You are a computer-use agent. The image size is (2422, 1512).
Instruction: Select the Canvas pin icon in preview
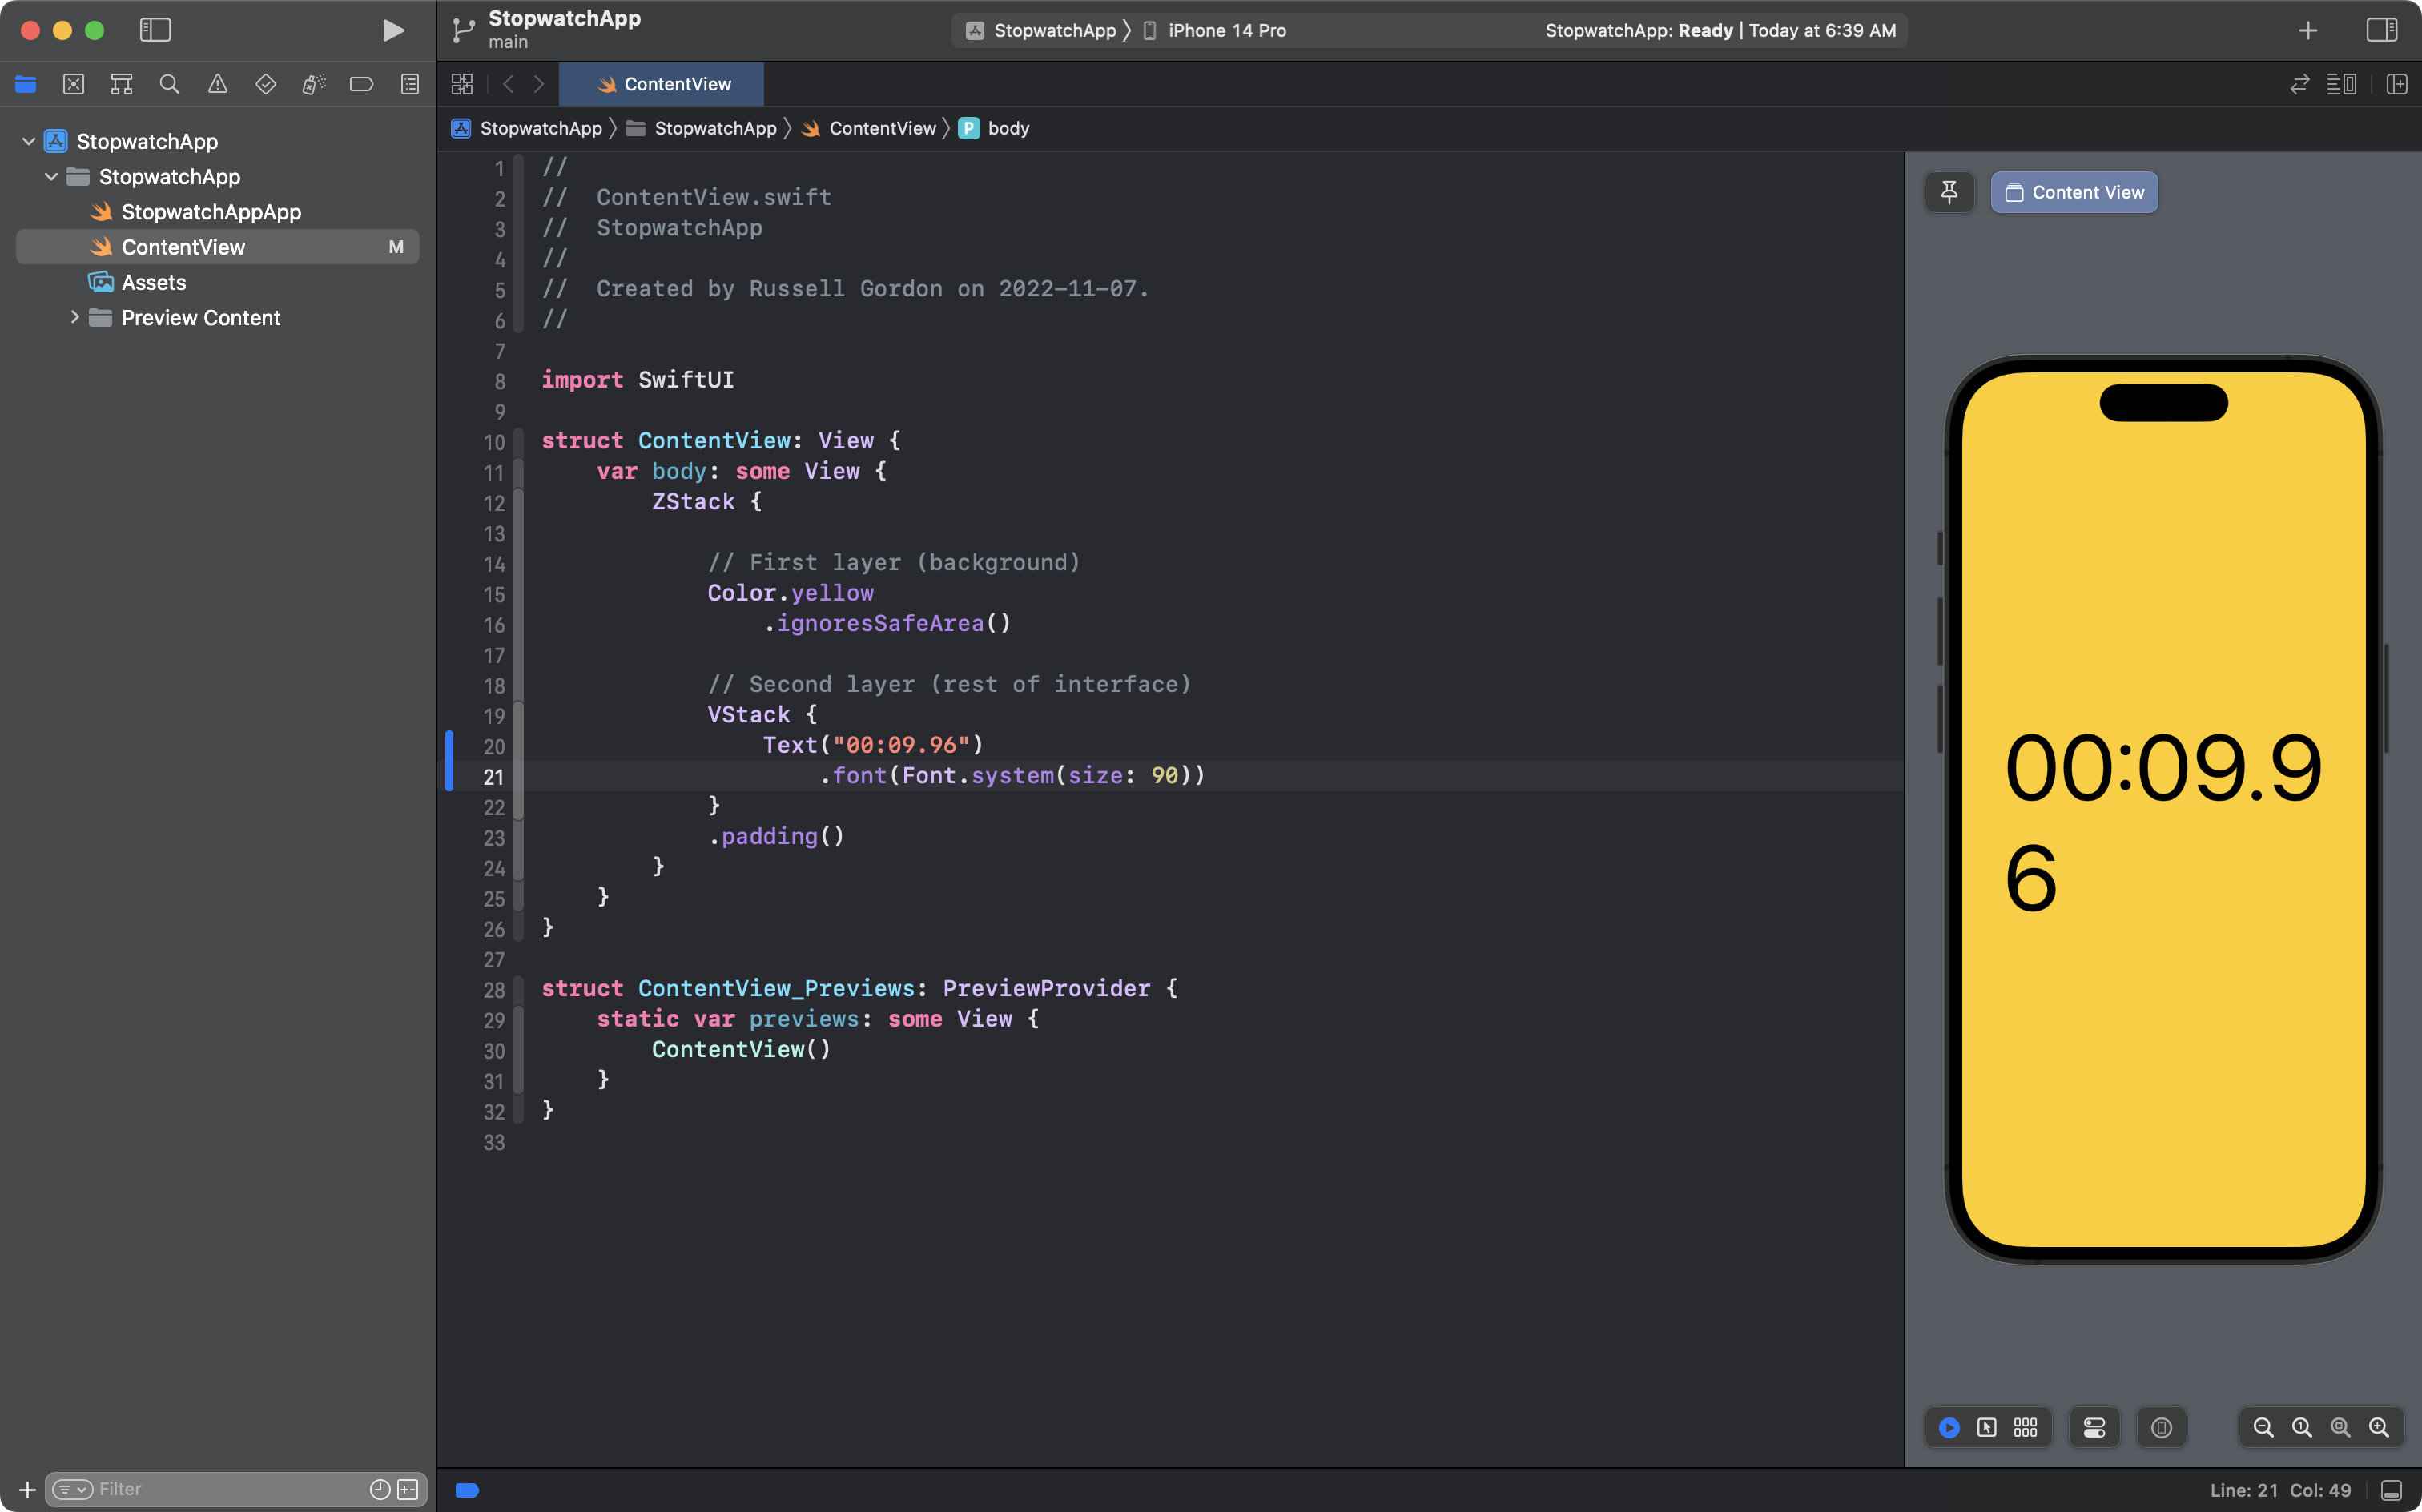1950,191
